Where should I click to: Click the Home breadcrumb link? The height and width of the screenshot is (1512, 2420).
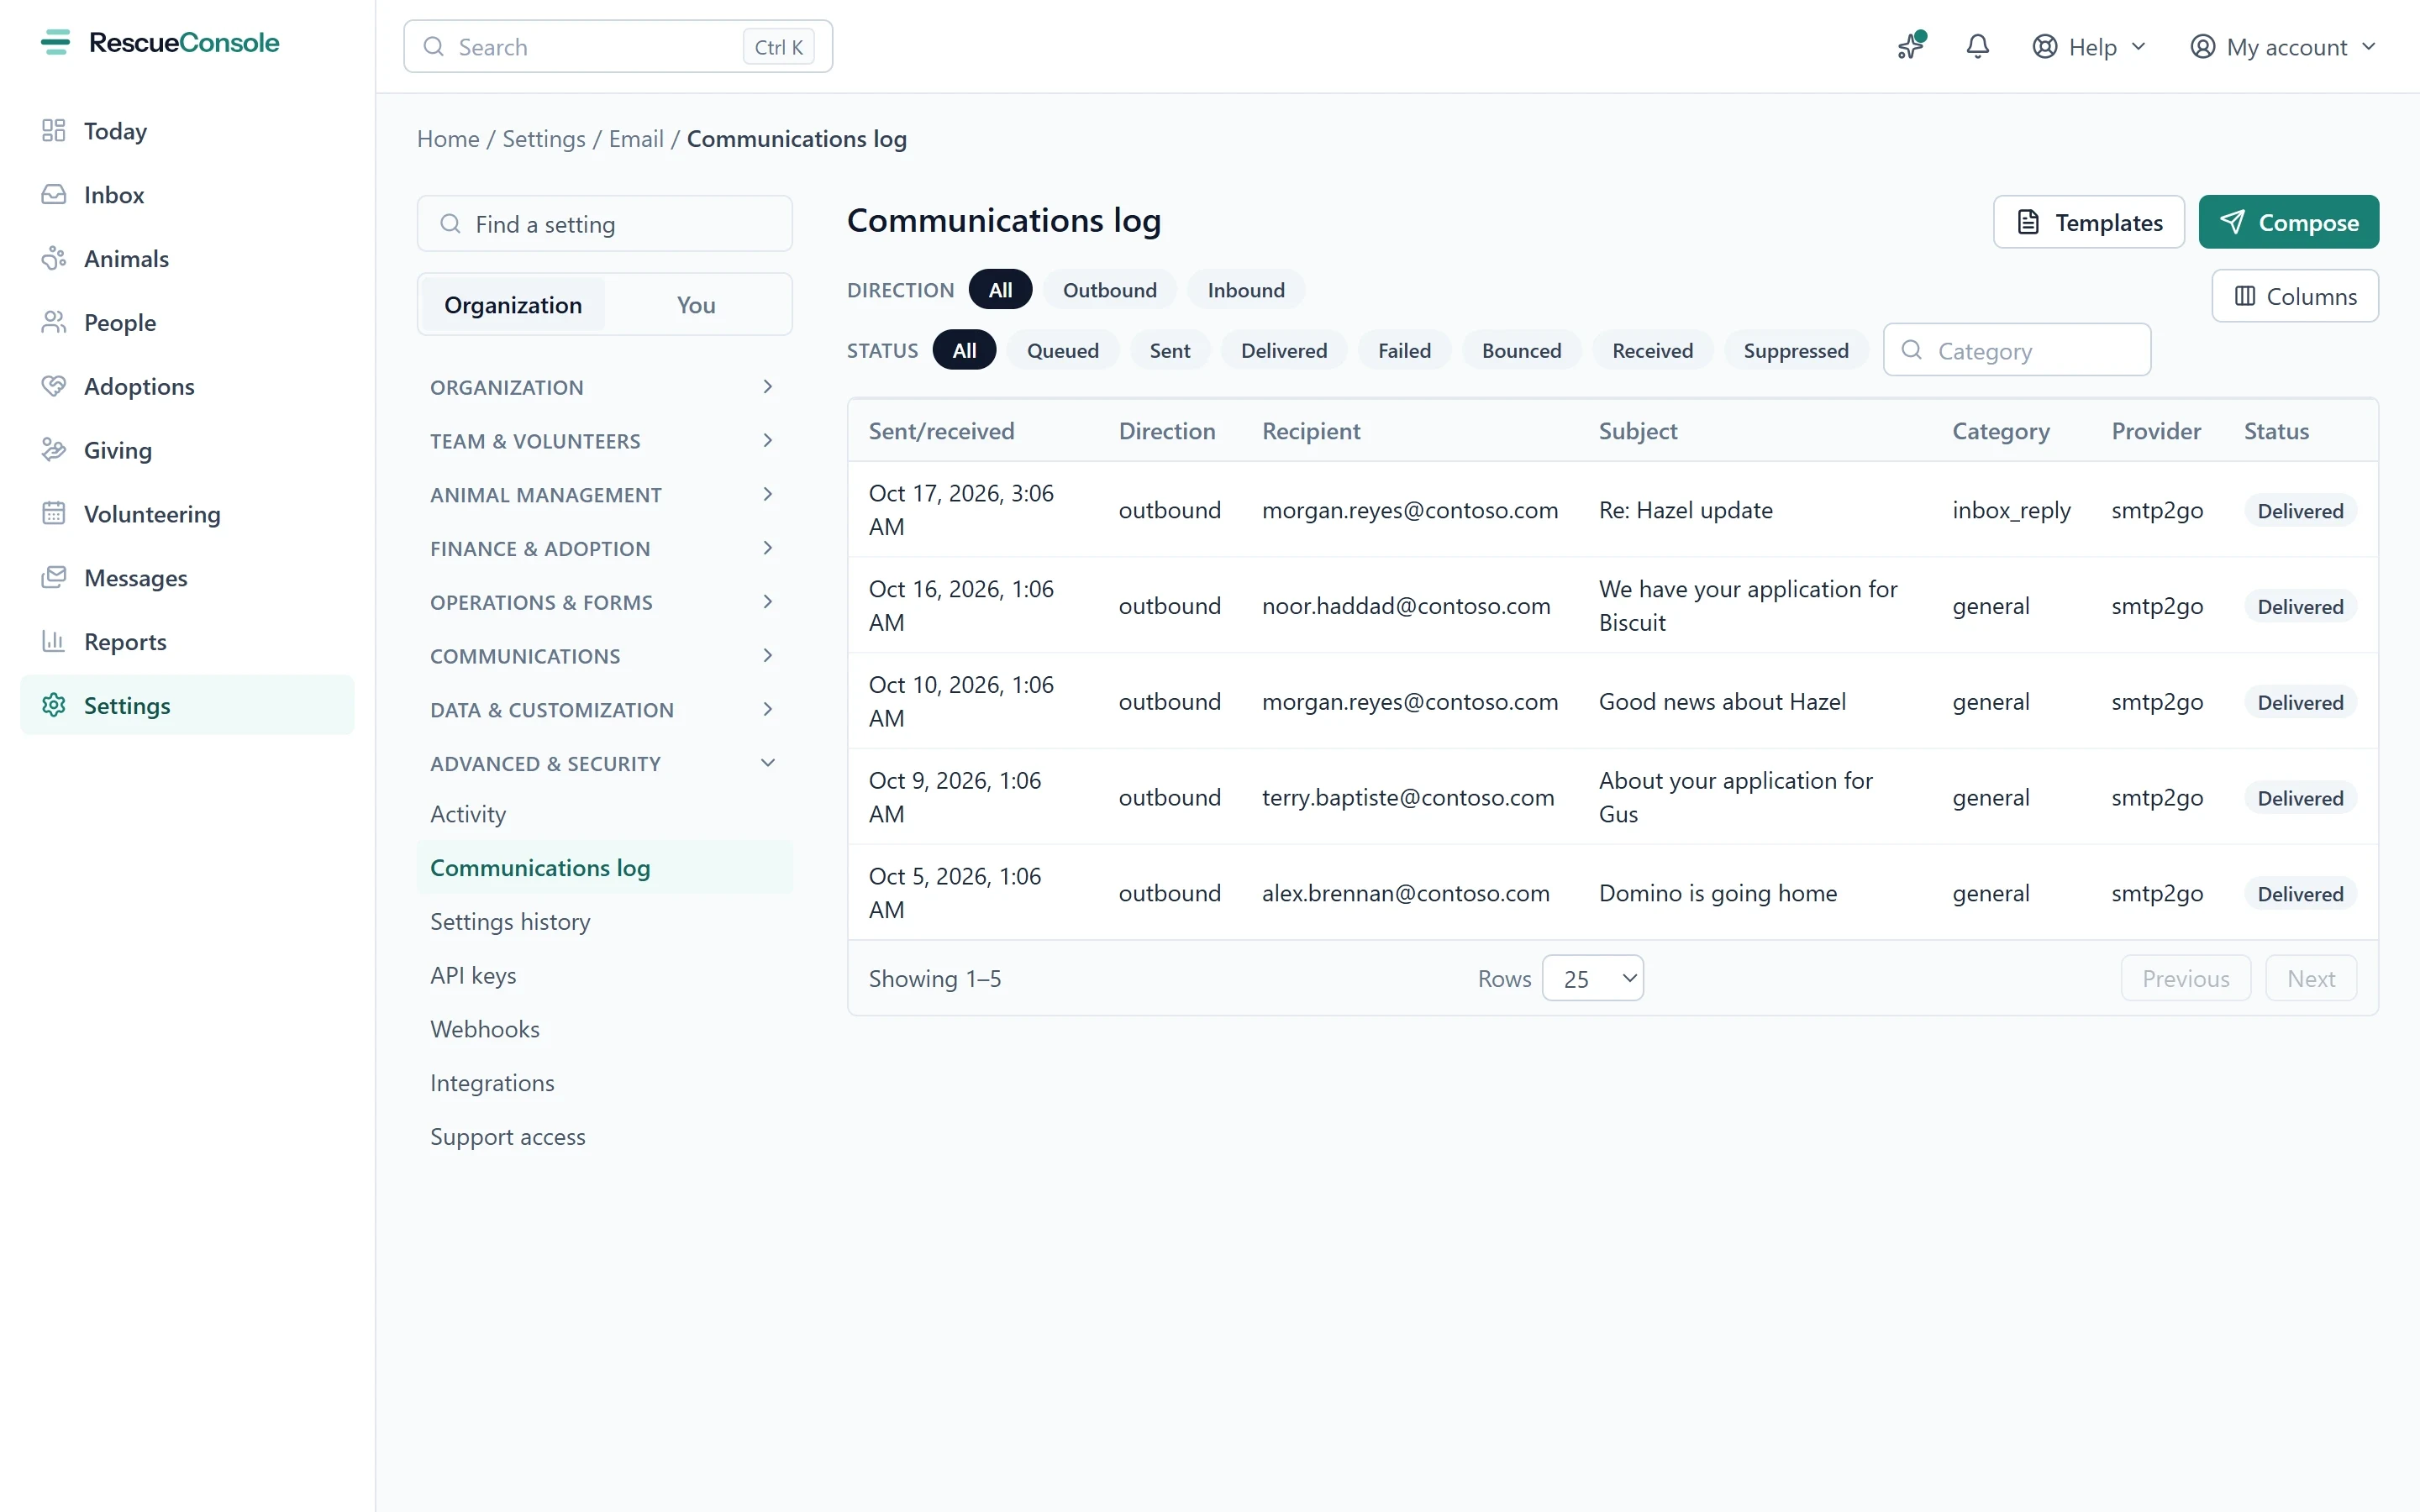[x=448, y=139]
